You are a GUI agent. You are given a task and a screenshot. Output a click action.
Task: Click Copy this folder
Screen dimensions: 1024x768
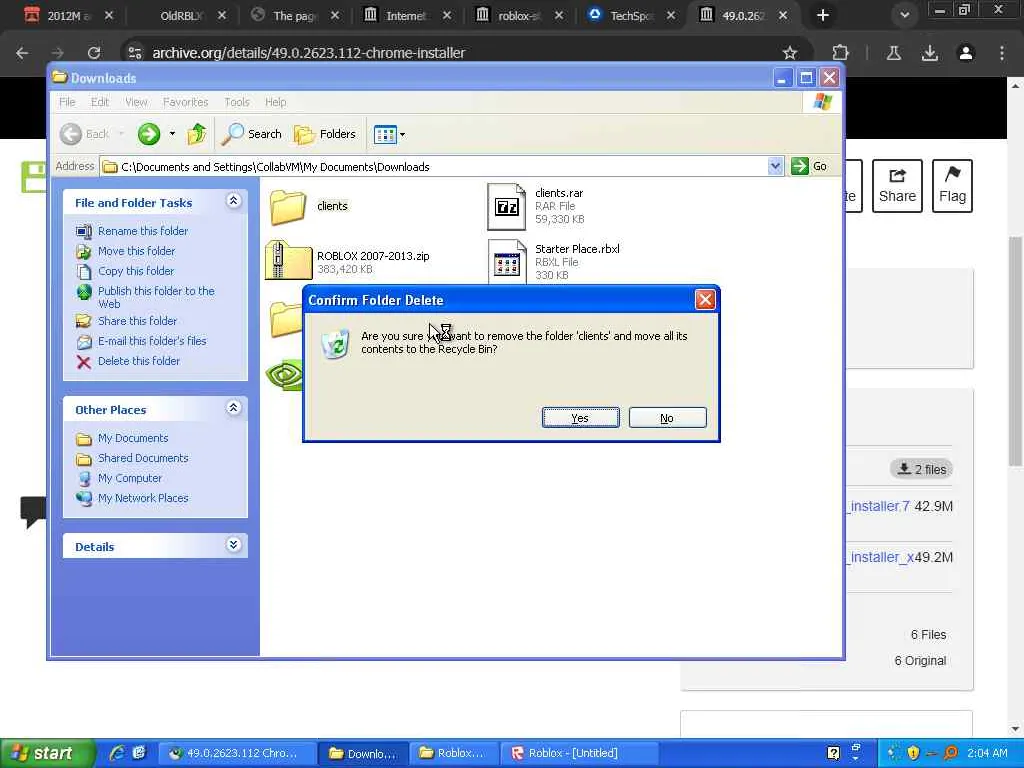[x=136, y=271]
